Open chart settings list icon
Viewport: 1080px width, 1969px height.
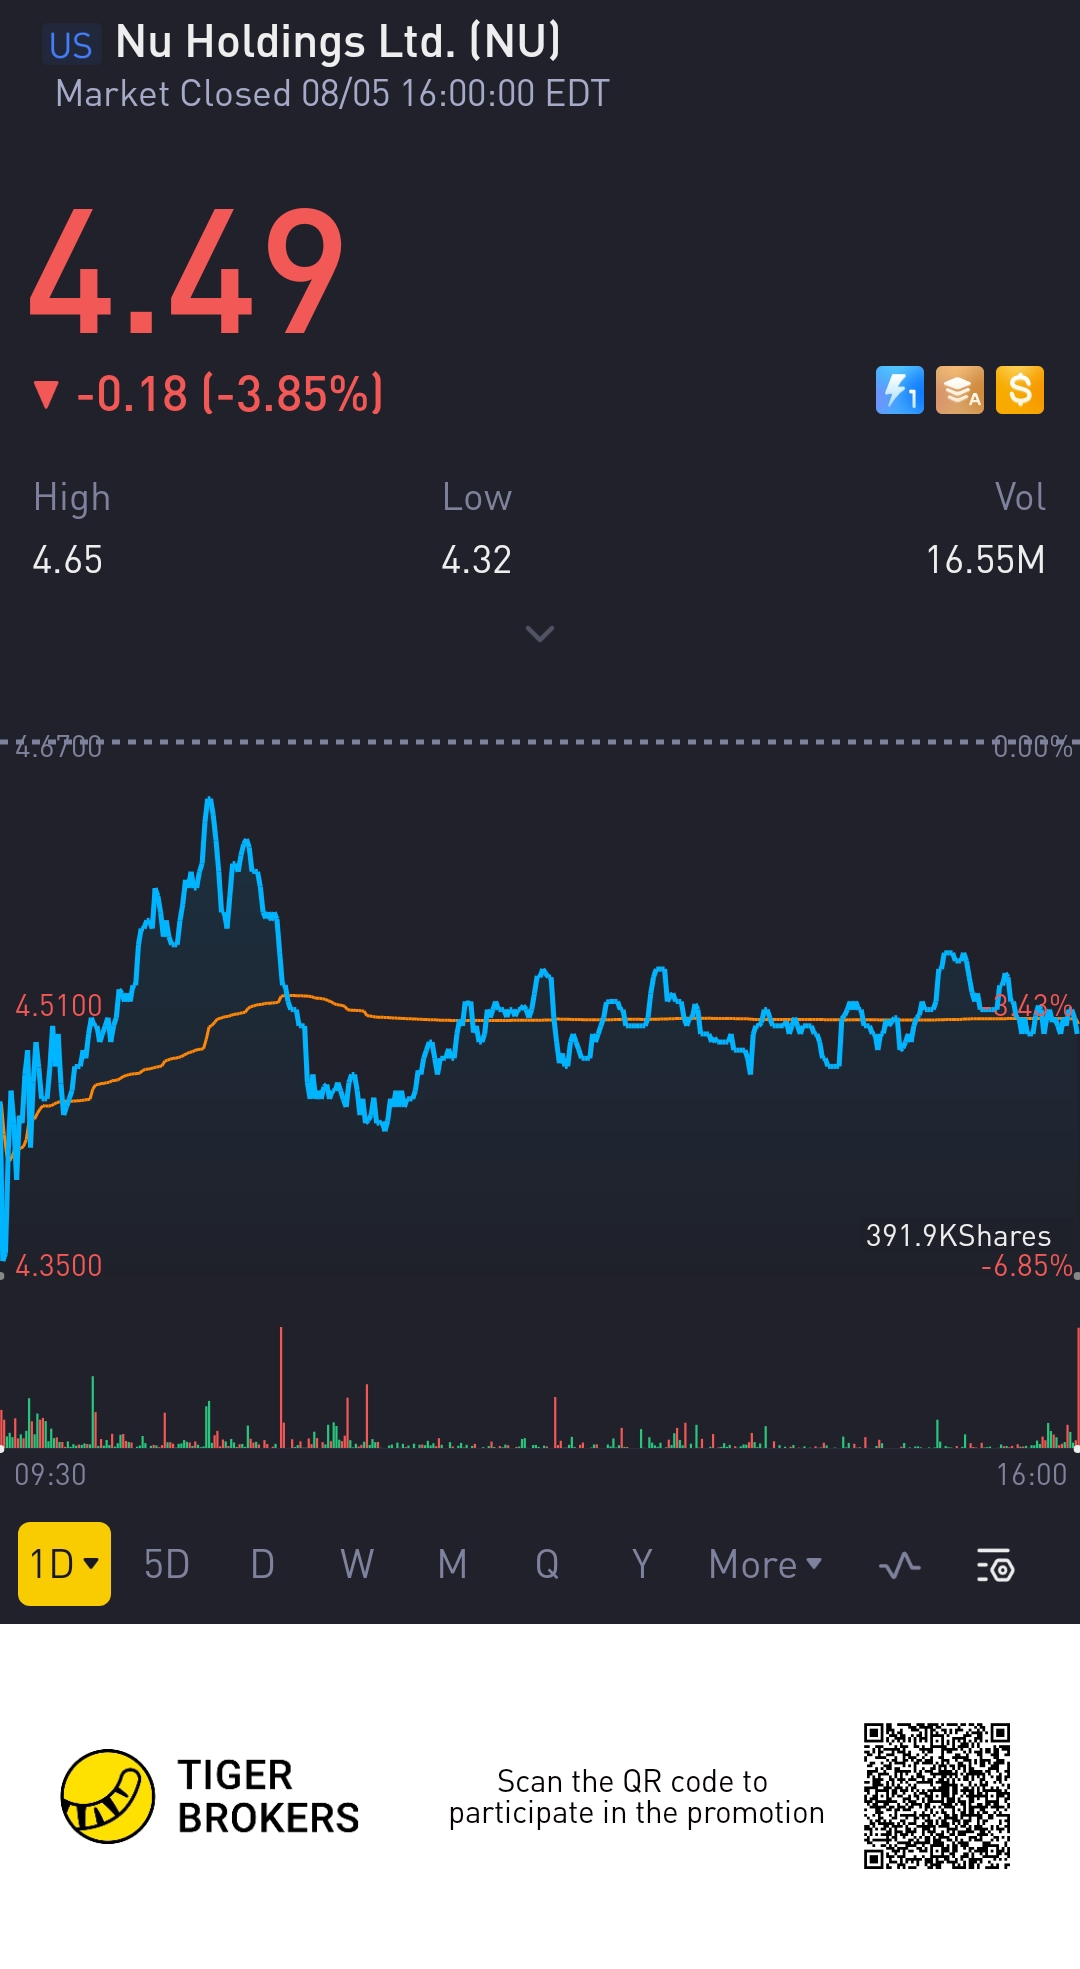pos(995,1565)
